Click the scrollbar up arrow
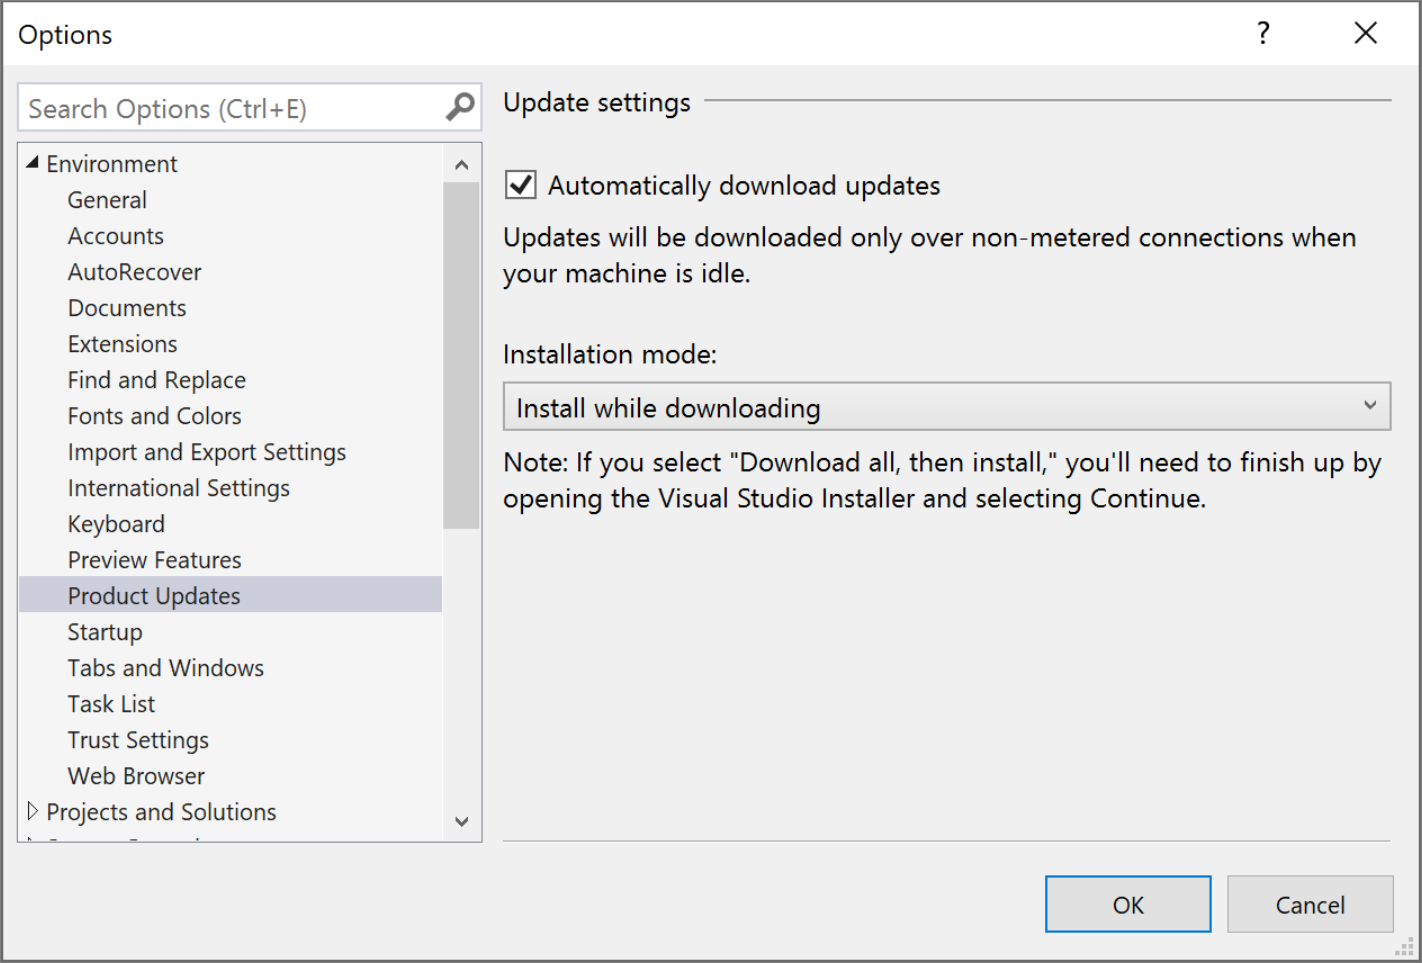This screenshot has width=1422, height=963. pyautogui.click(x=462, y=163)
